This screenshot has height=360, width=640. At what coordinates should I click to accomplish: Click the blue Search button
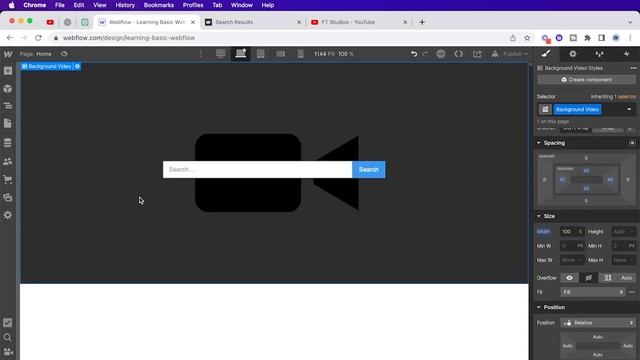tap(369, 169)
